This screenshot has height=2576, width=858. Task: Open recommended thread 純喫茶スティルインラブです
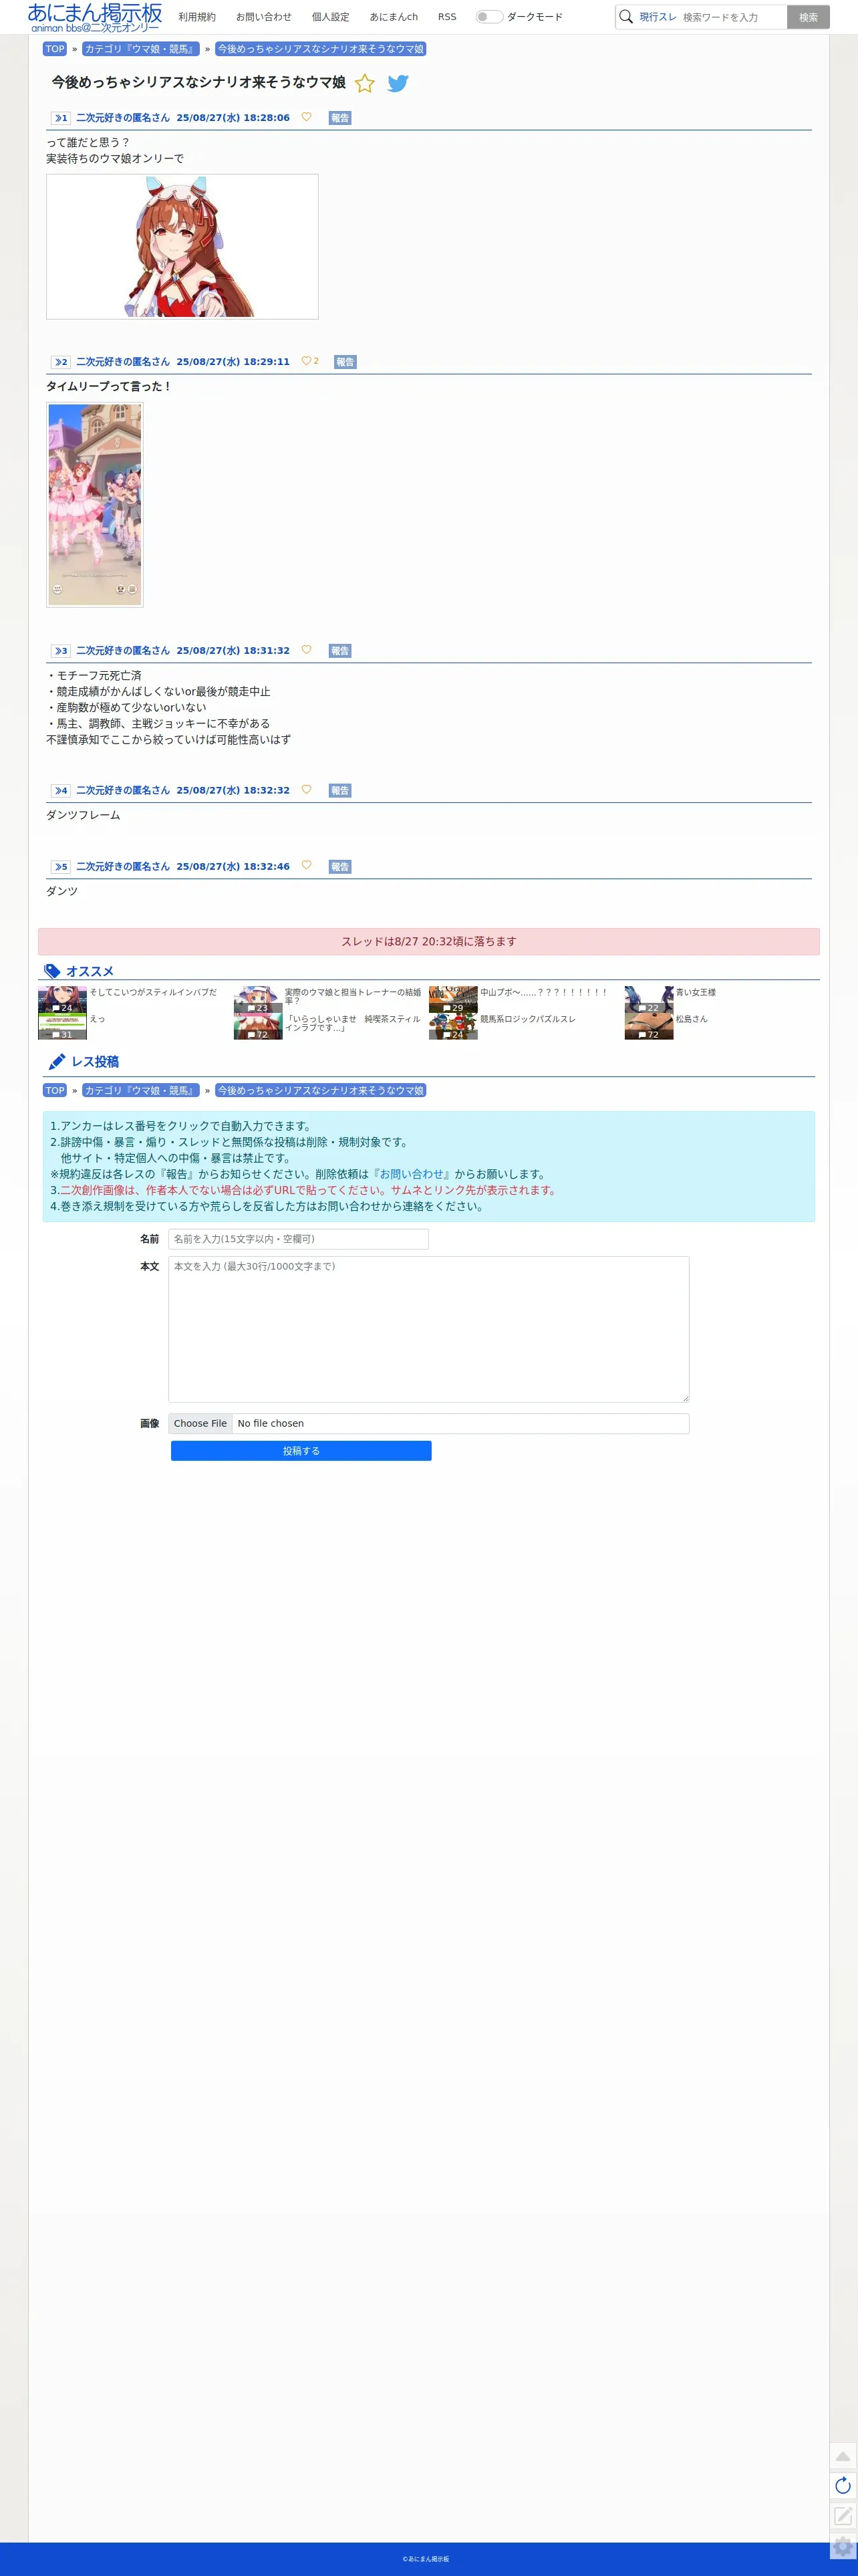pos(353,1023)
